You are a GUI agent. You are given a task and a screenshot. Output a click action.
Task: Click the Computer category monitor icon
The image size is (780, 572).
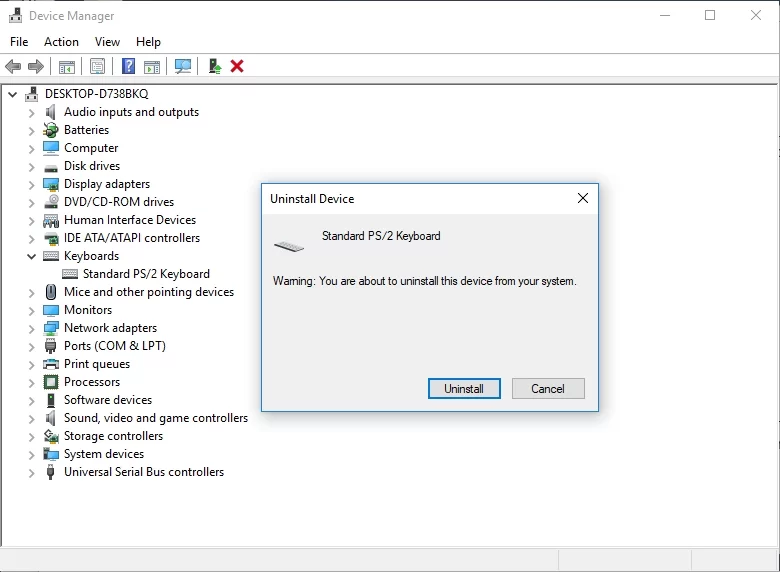click(x=51, y=148)
